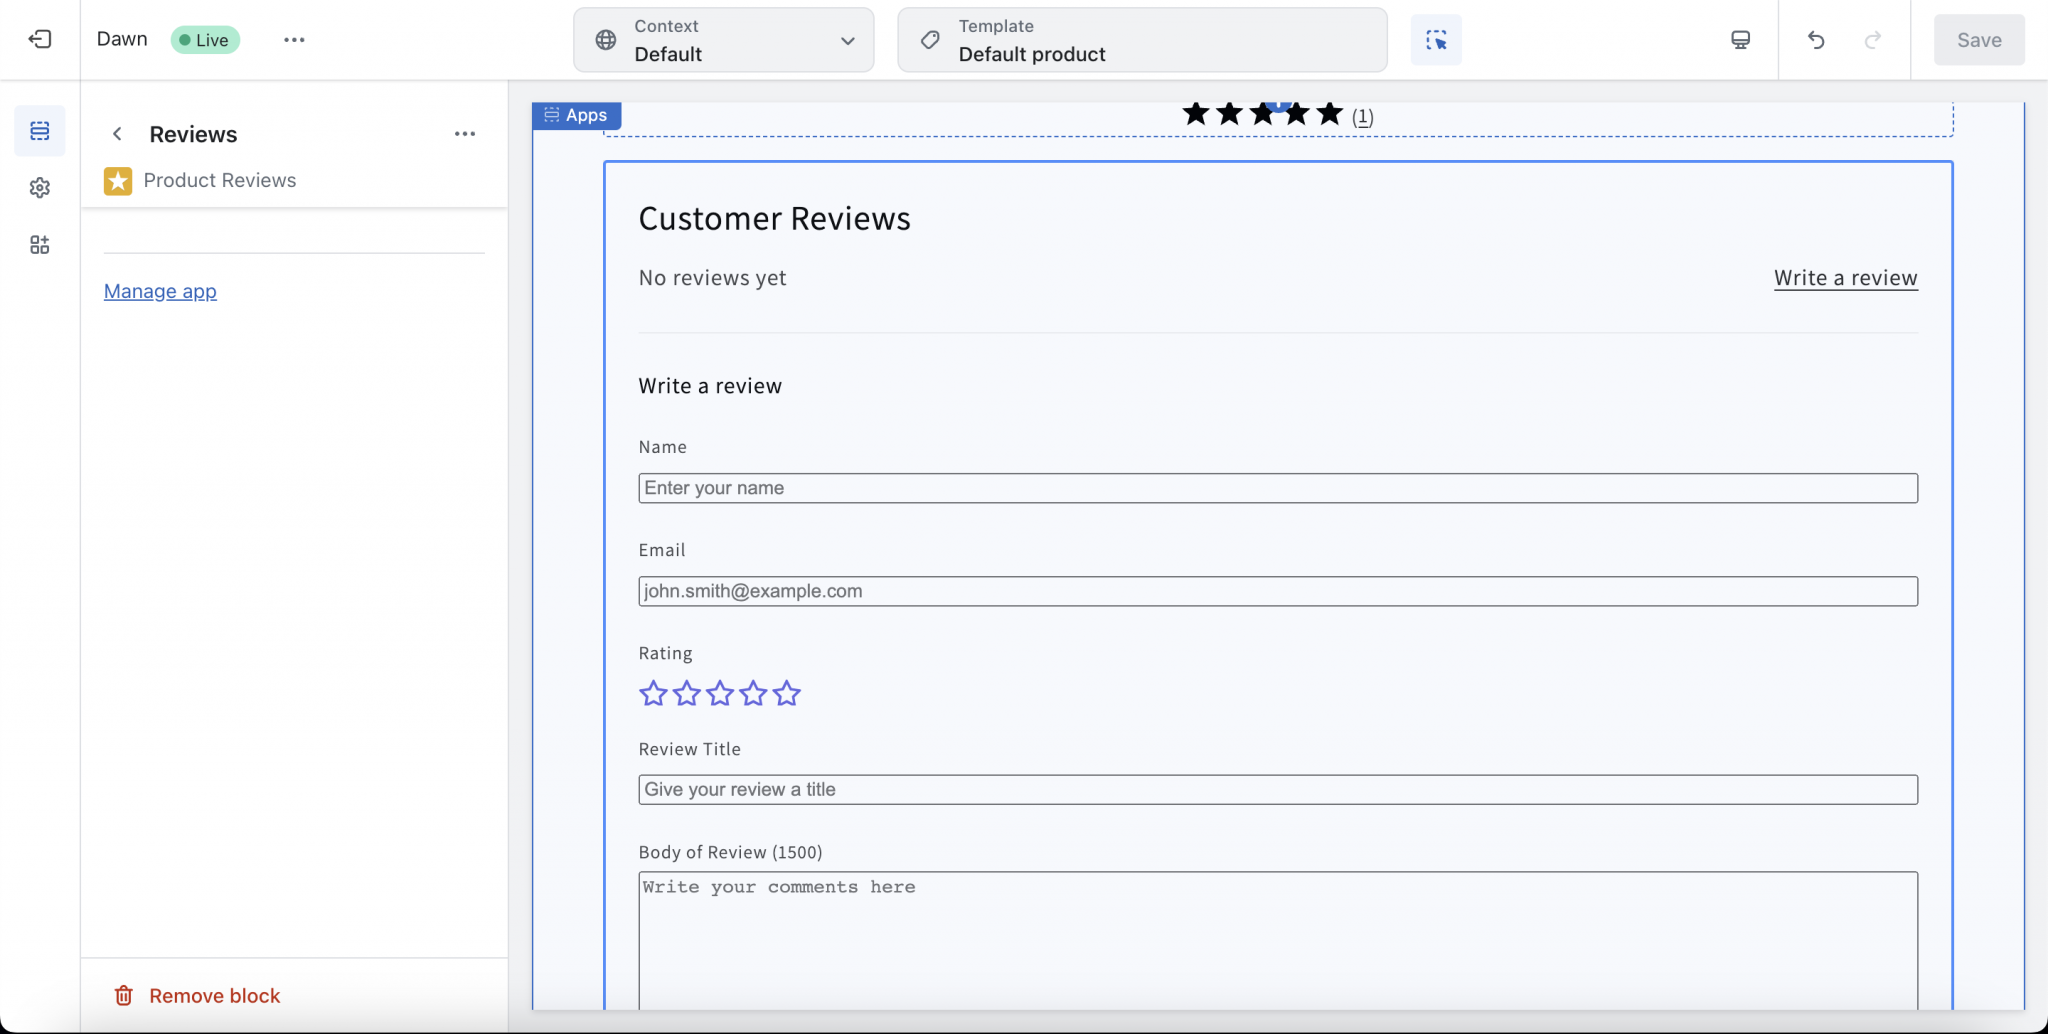2048x1034 pixels.
Task: Expand the Context Default dropdown
Action: 724,40
